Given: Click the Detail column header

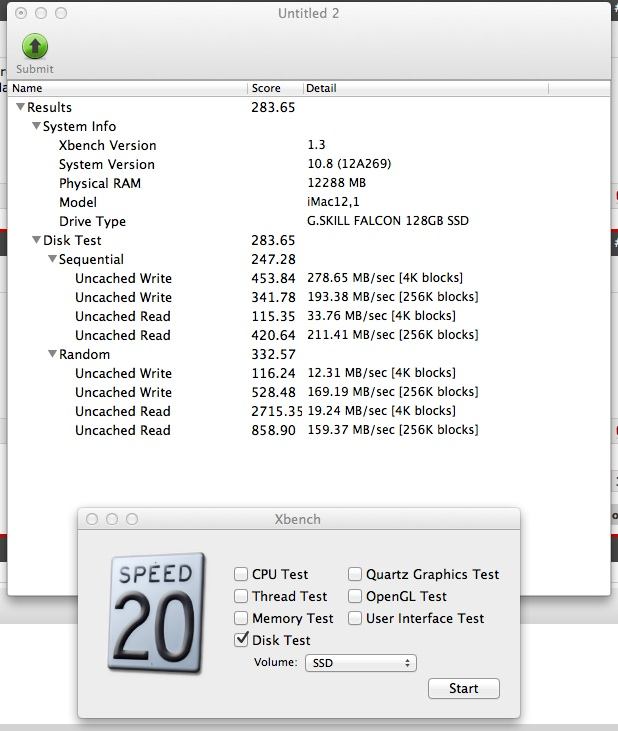Looking at the screenshot, I should [426, 88].
